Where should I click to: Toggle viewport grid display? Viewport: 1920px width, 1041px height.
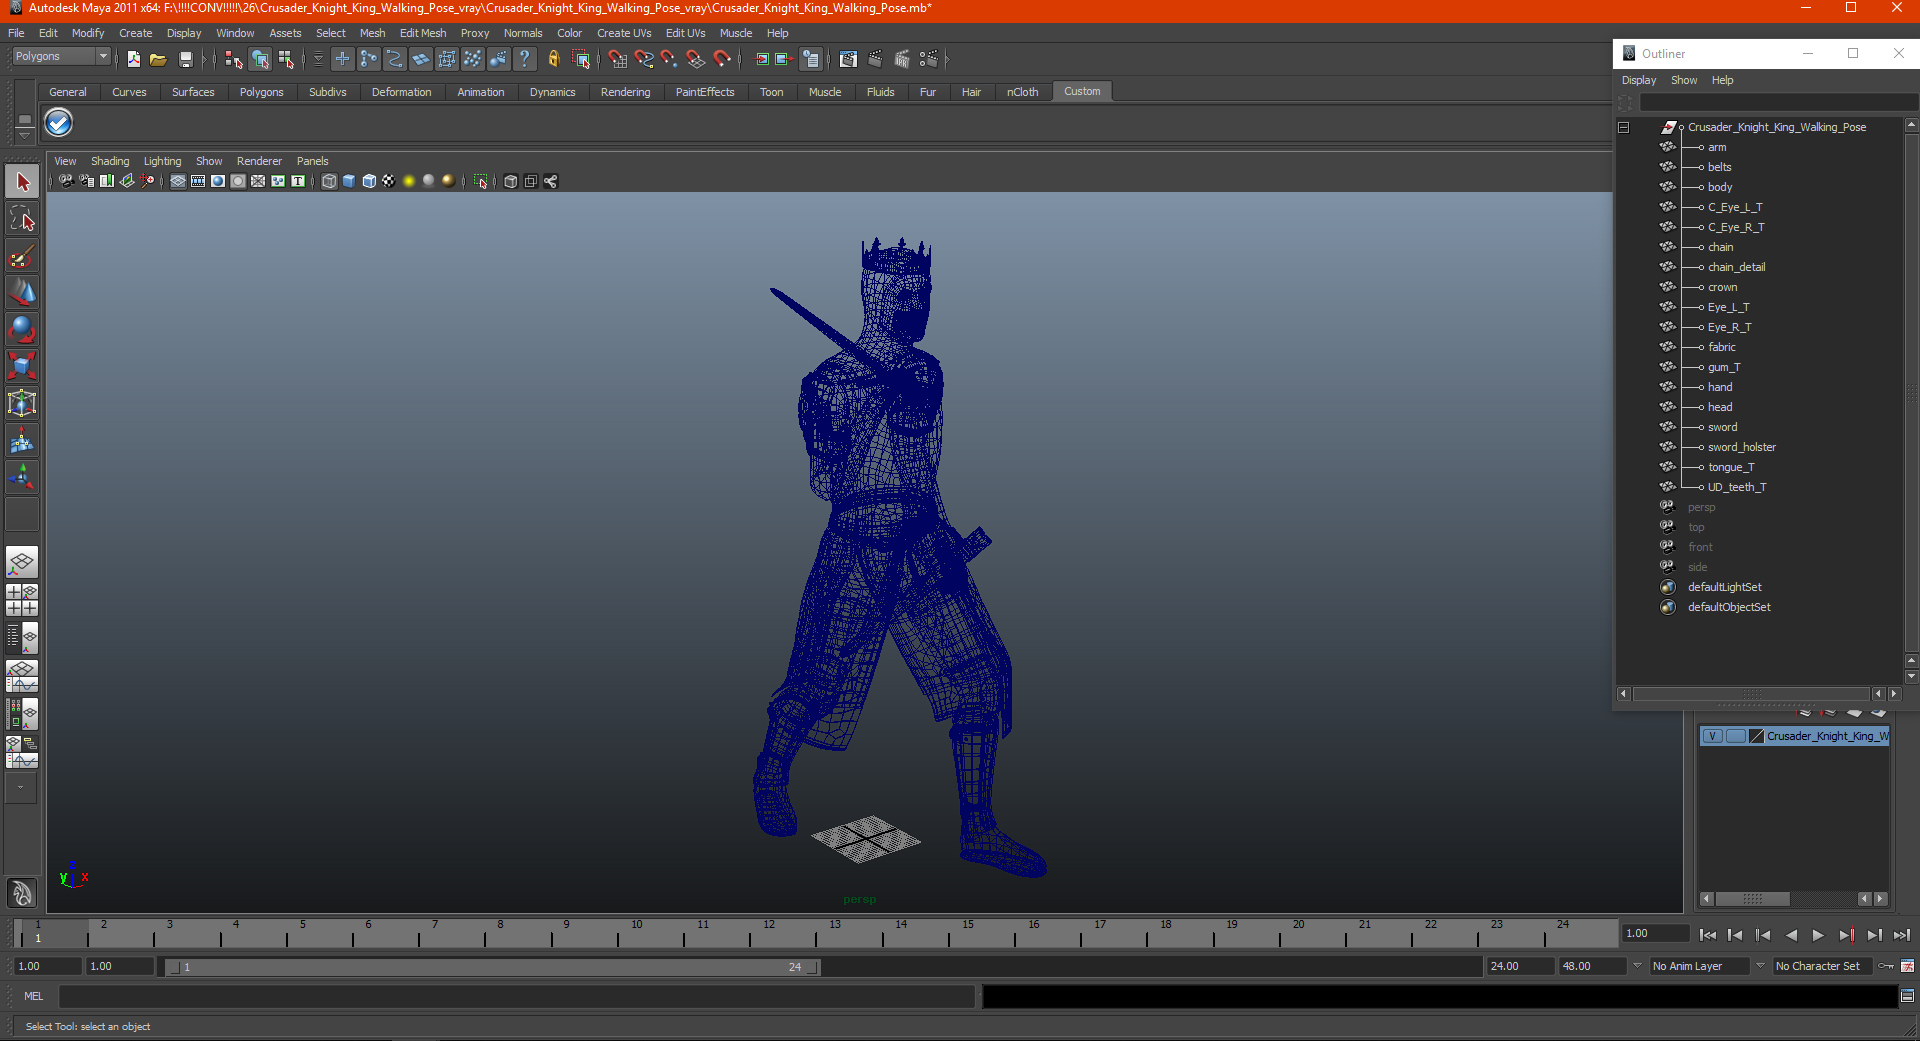coord(178,181)
